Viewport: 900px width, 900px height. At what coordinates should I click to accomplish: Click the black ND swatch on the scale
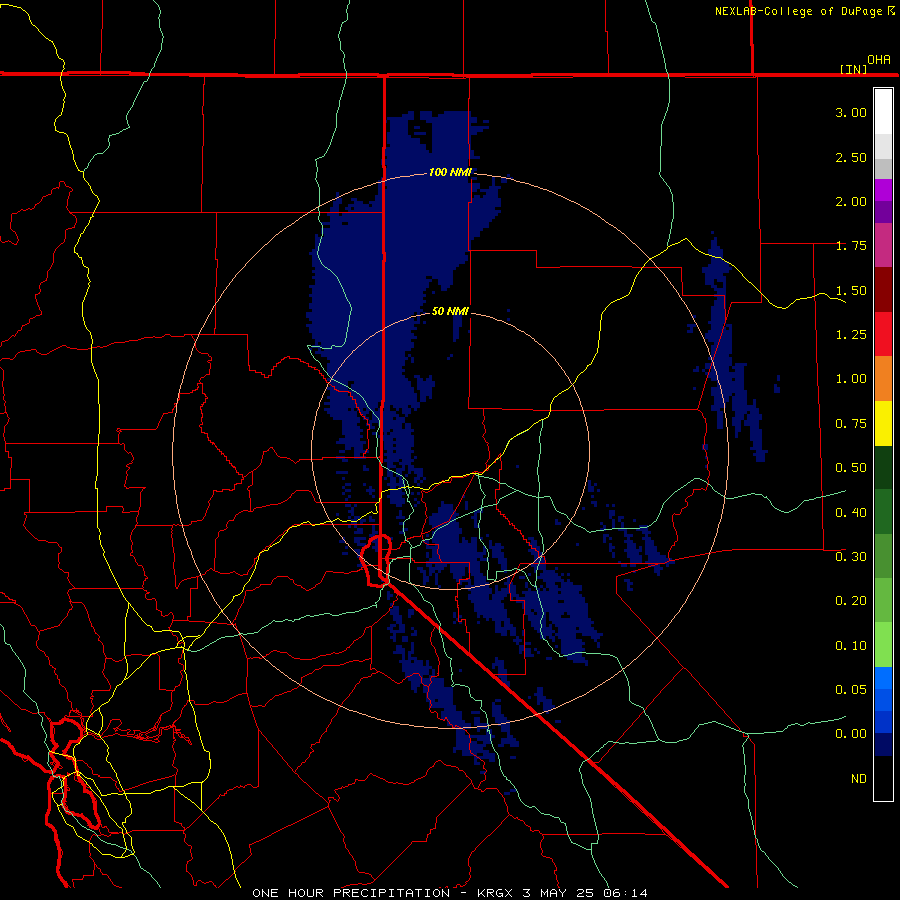(883, 778)
